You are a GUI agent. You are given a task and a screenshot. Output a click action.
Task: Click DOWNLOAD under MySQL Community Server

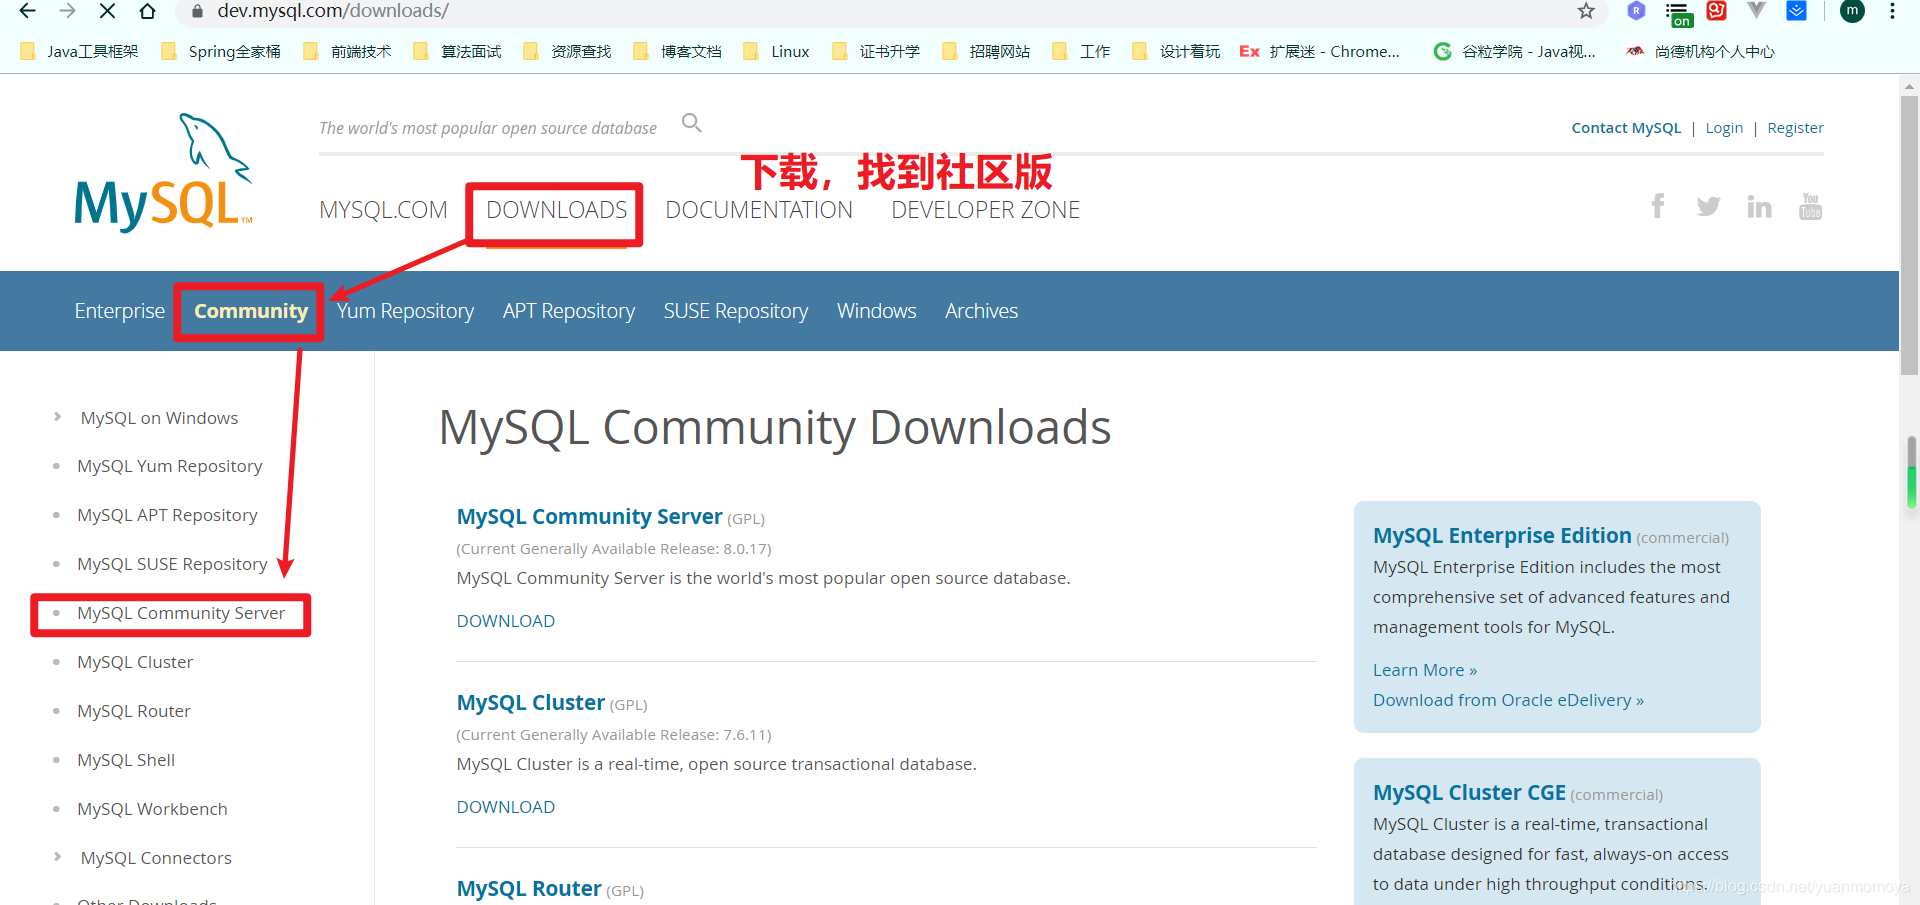coord(506,621)
